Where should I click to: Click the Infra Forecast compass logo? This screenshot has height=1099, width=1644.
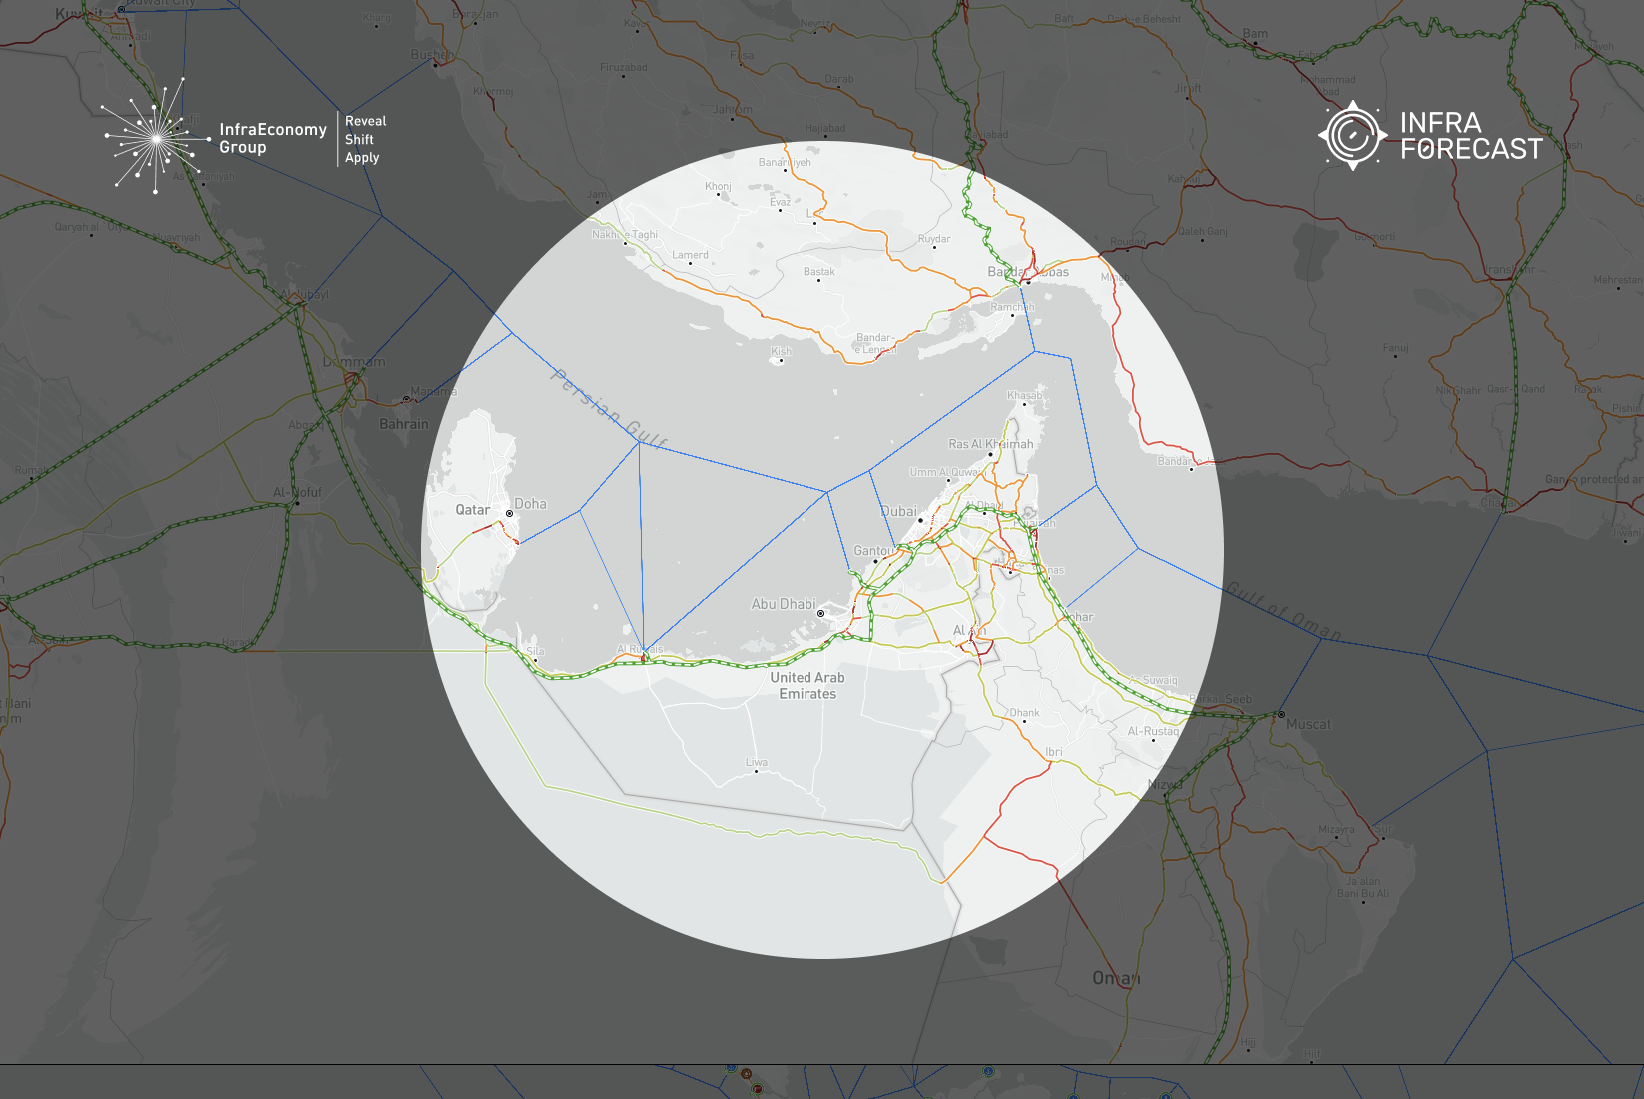tap(1352, 135)
